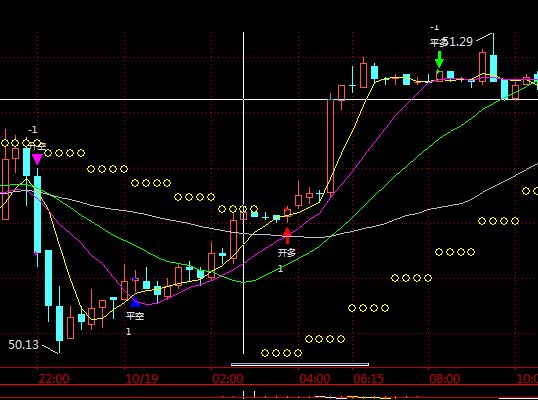Select the 50.13 low price label
The width and height of the screenshot is (538, 400).
23,345
